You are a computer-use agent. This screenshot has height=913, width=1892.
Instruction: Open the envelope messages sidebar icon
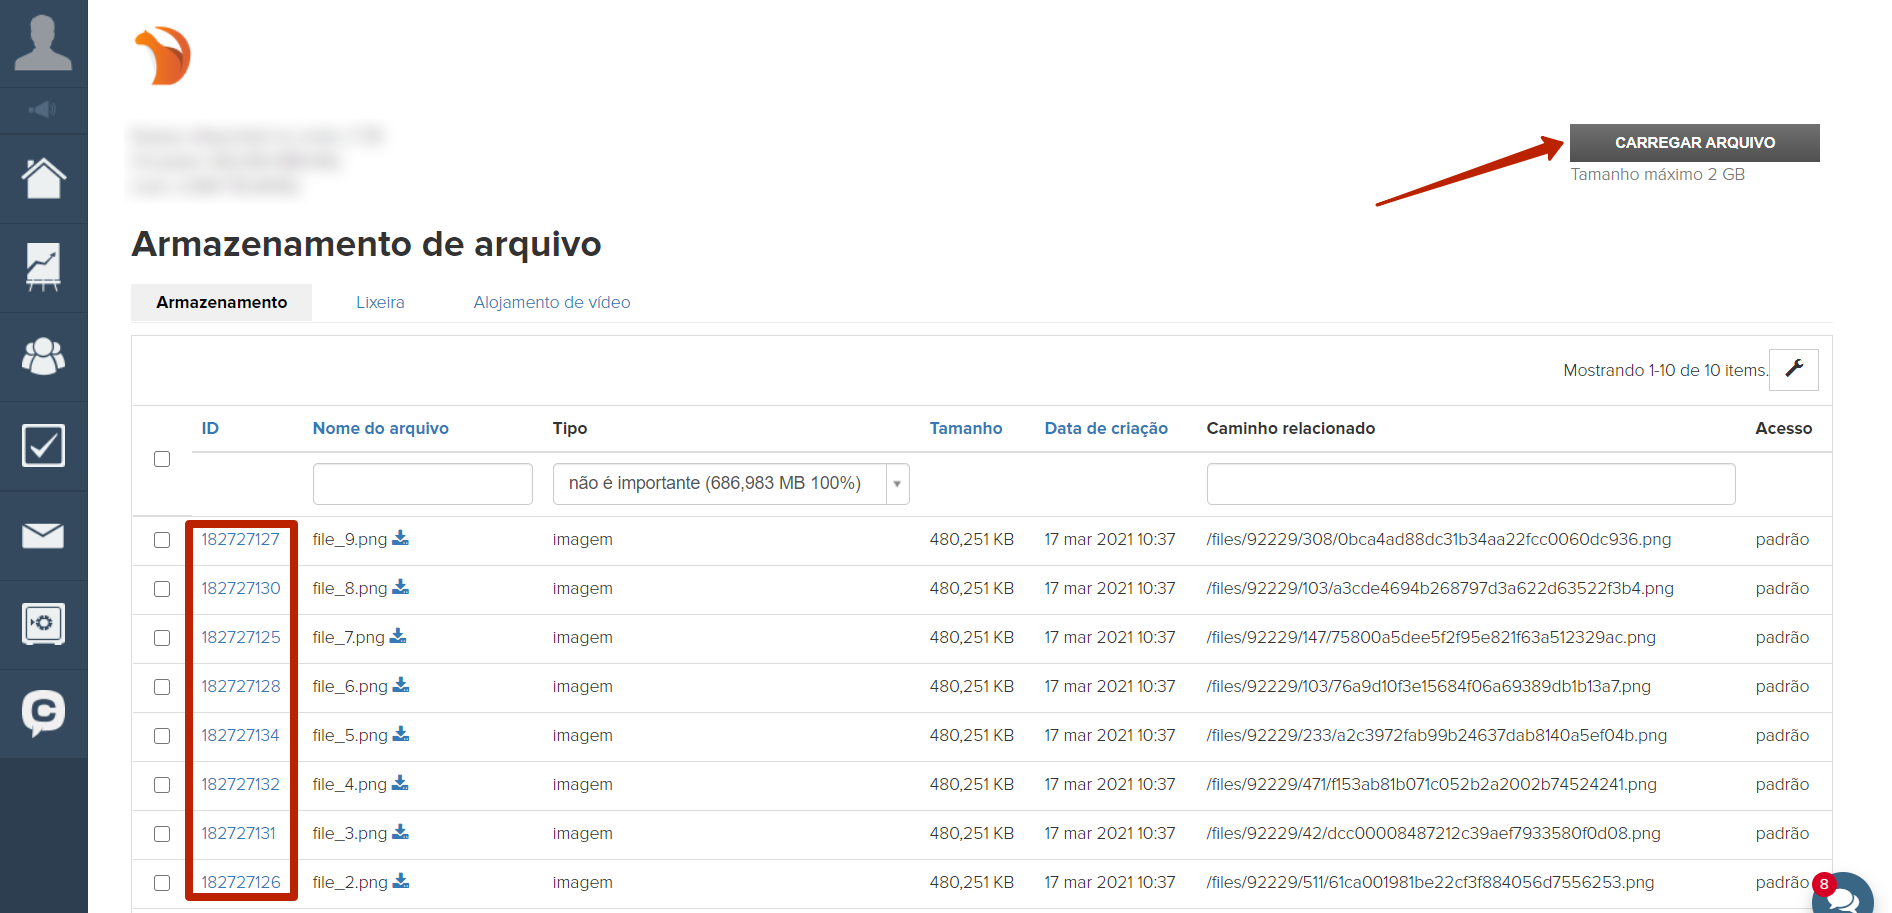point(43,536)
